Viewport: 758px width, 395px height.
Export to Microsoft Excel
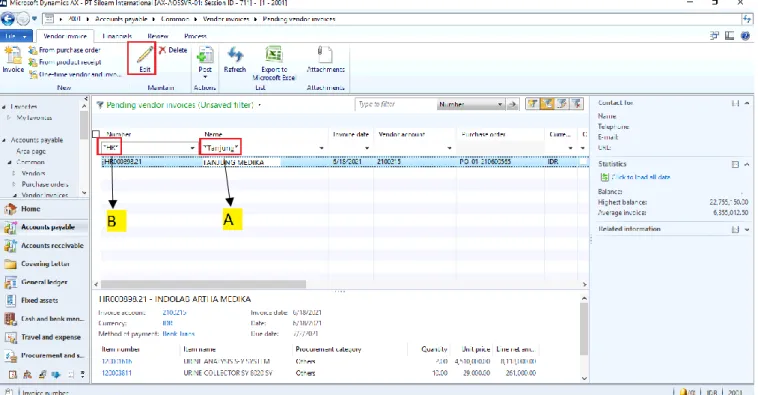point(274,63)
